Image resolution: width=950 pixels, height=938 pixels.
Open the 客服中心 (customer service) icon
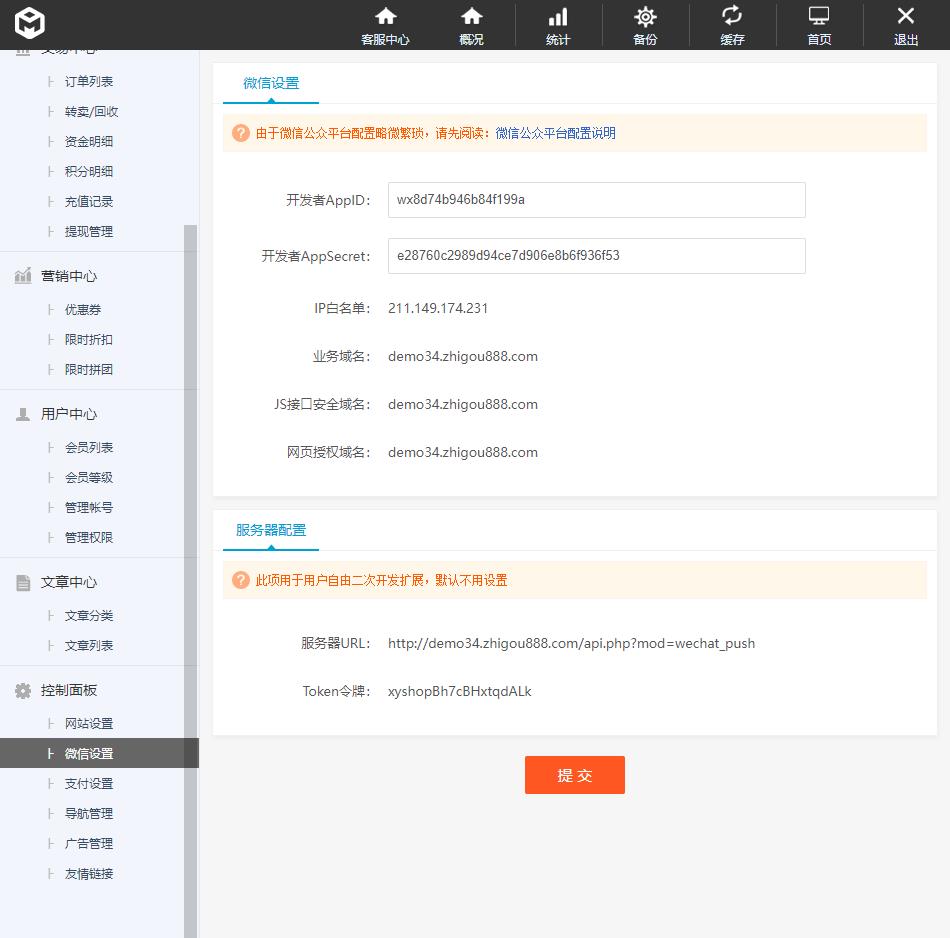pyautogui.click(x=386, y=25)
